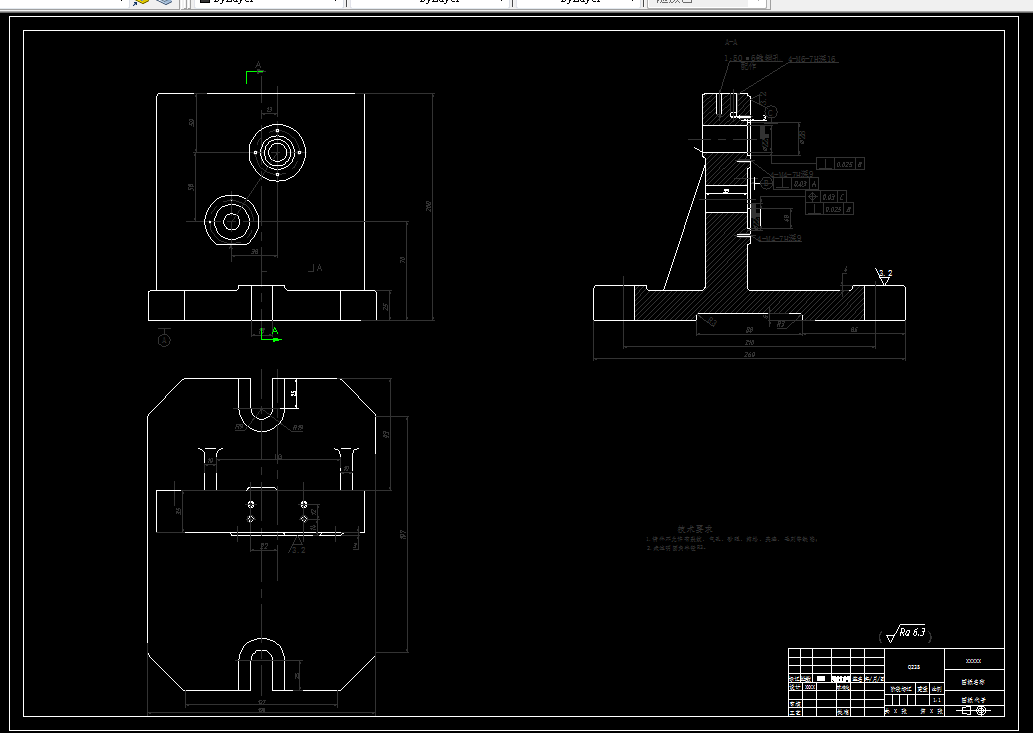Image resolution: width=1033 pixels, height=733 pixels.
Task: Select the '197' vertical dimension in plan view
Action: [403, 535]
